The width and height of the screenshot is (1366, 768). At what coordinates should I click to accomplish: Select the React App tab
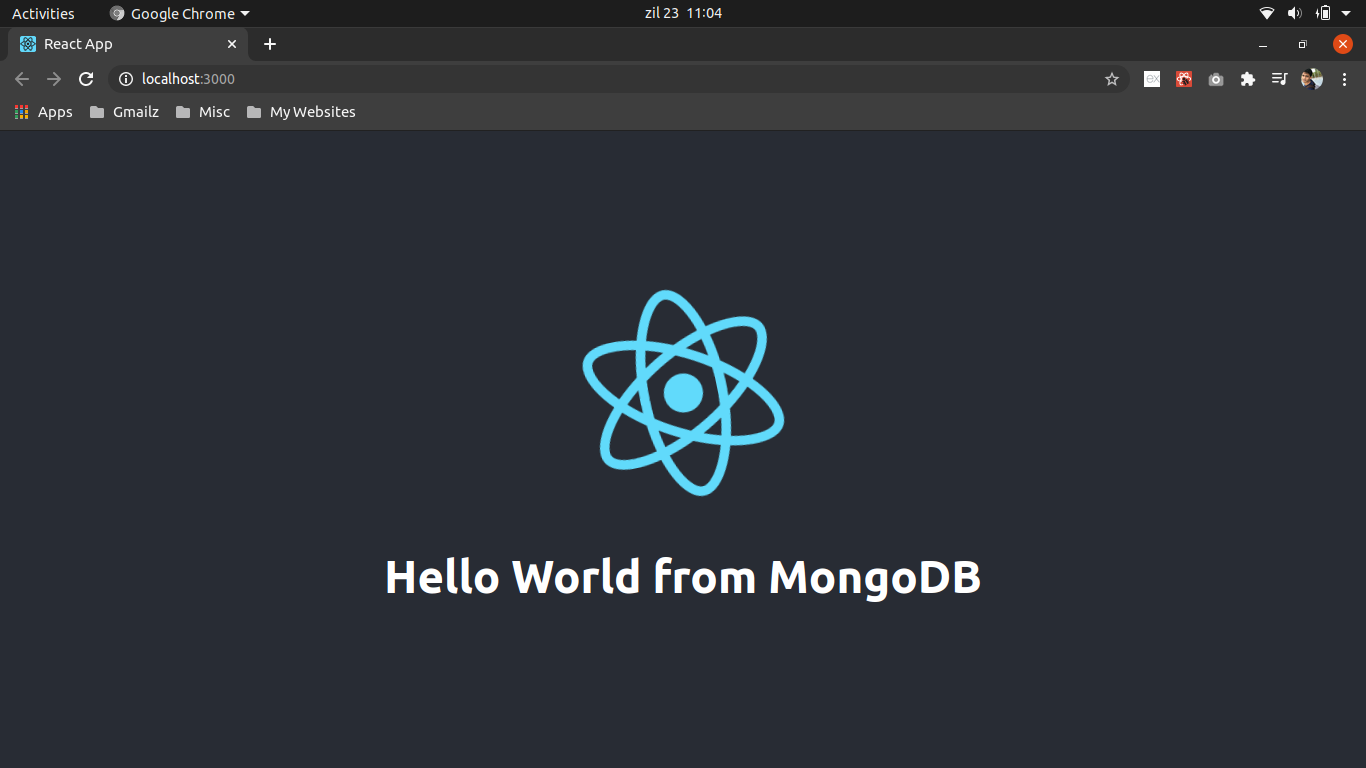tap(127, 44)
